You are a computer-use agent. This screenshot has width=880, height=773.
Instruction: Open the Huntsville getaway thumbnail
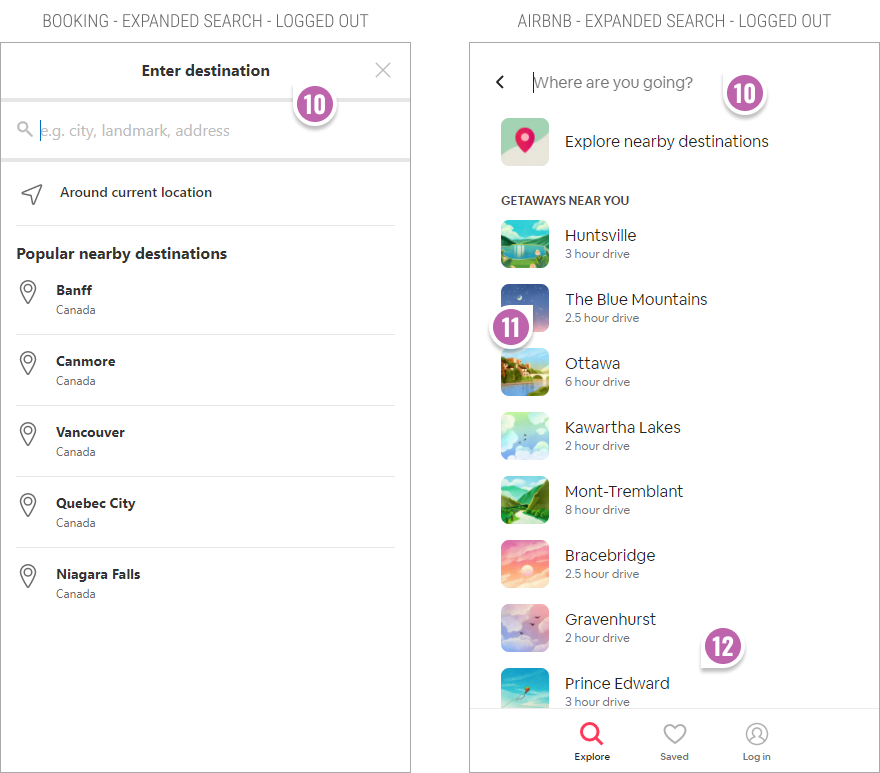coord(525,244)
